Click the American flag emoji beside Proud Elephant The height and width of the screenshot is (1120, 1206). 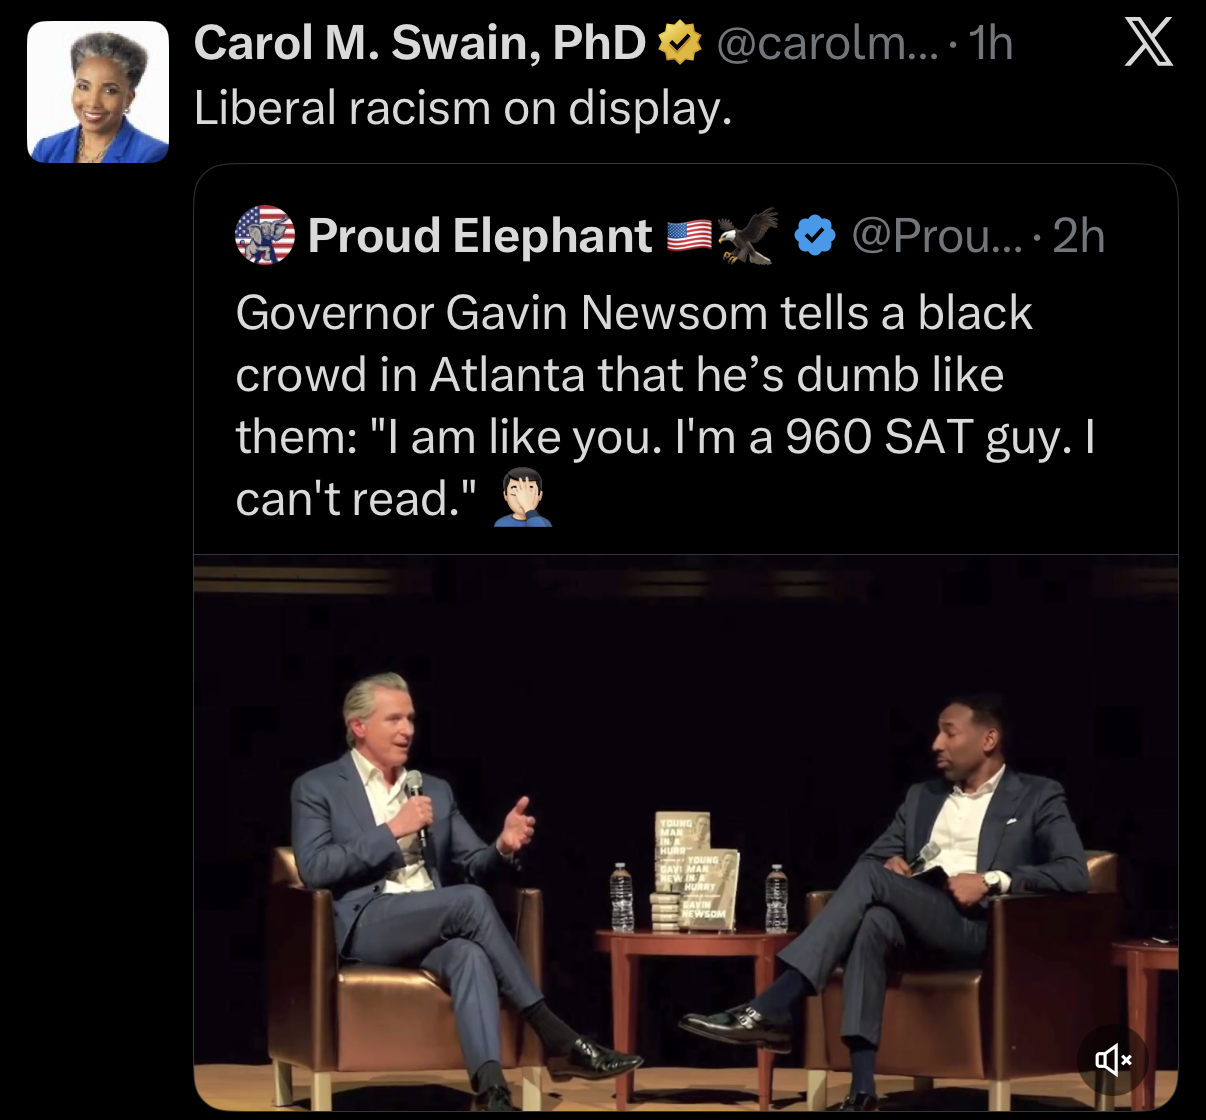[x=689, y=235]
